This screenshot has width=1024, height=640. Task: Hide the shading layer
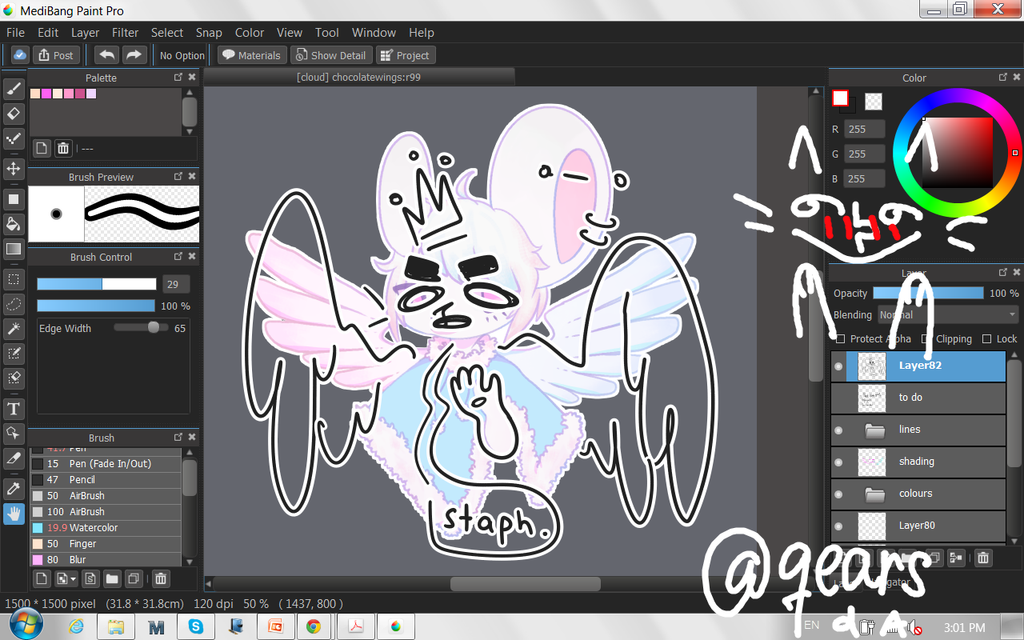[839, 462]
